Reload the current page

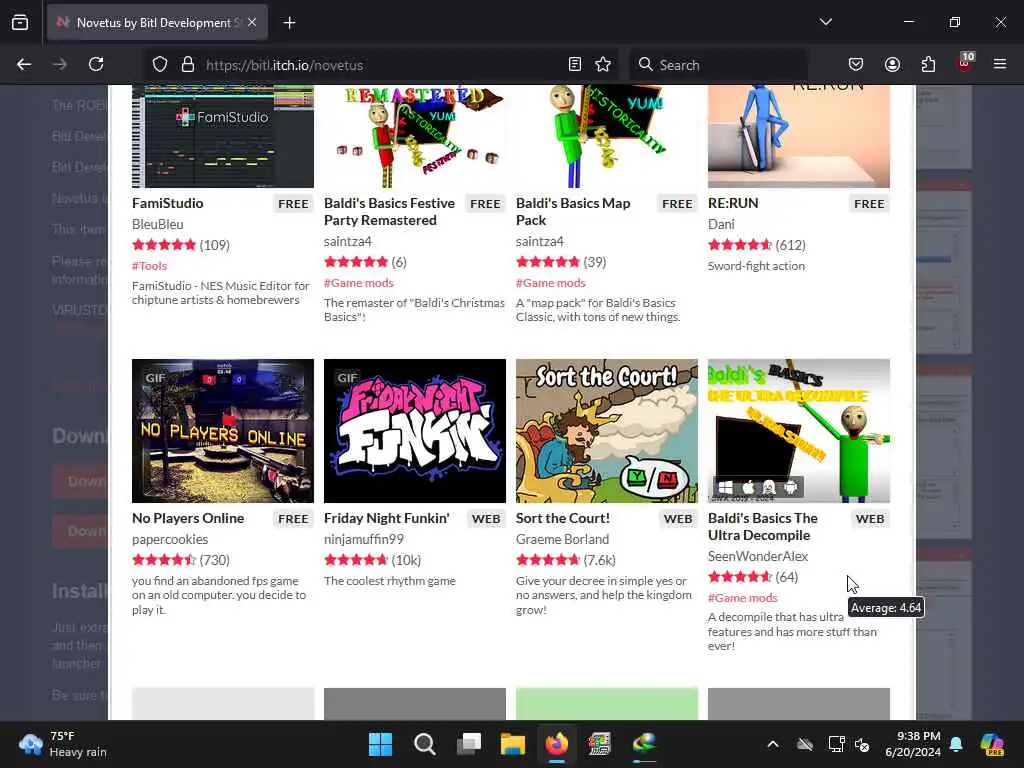[x=96, y=64]
